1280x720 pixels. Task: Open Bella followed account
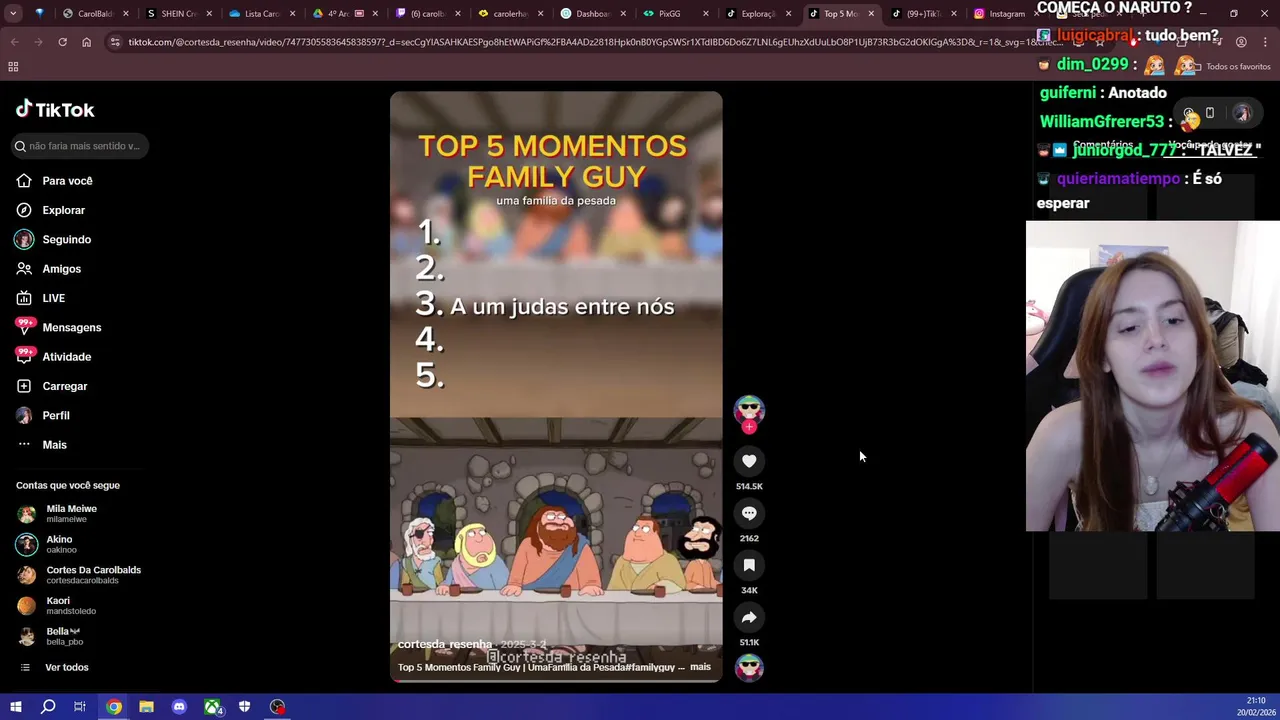point(50,636)
